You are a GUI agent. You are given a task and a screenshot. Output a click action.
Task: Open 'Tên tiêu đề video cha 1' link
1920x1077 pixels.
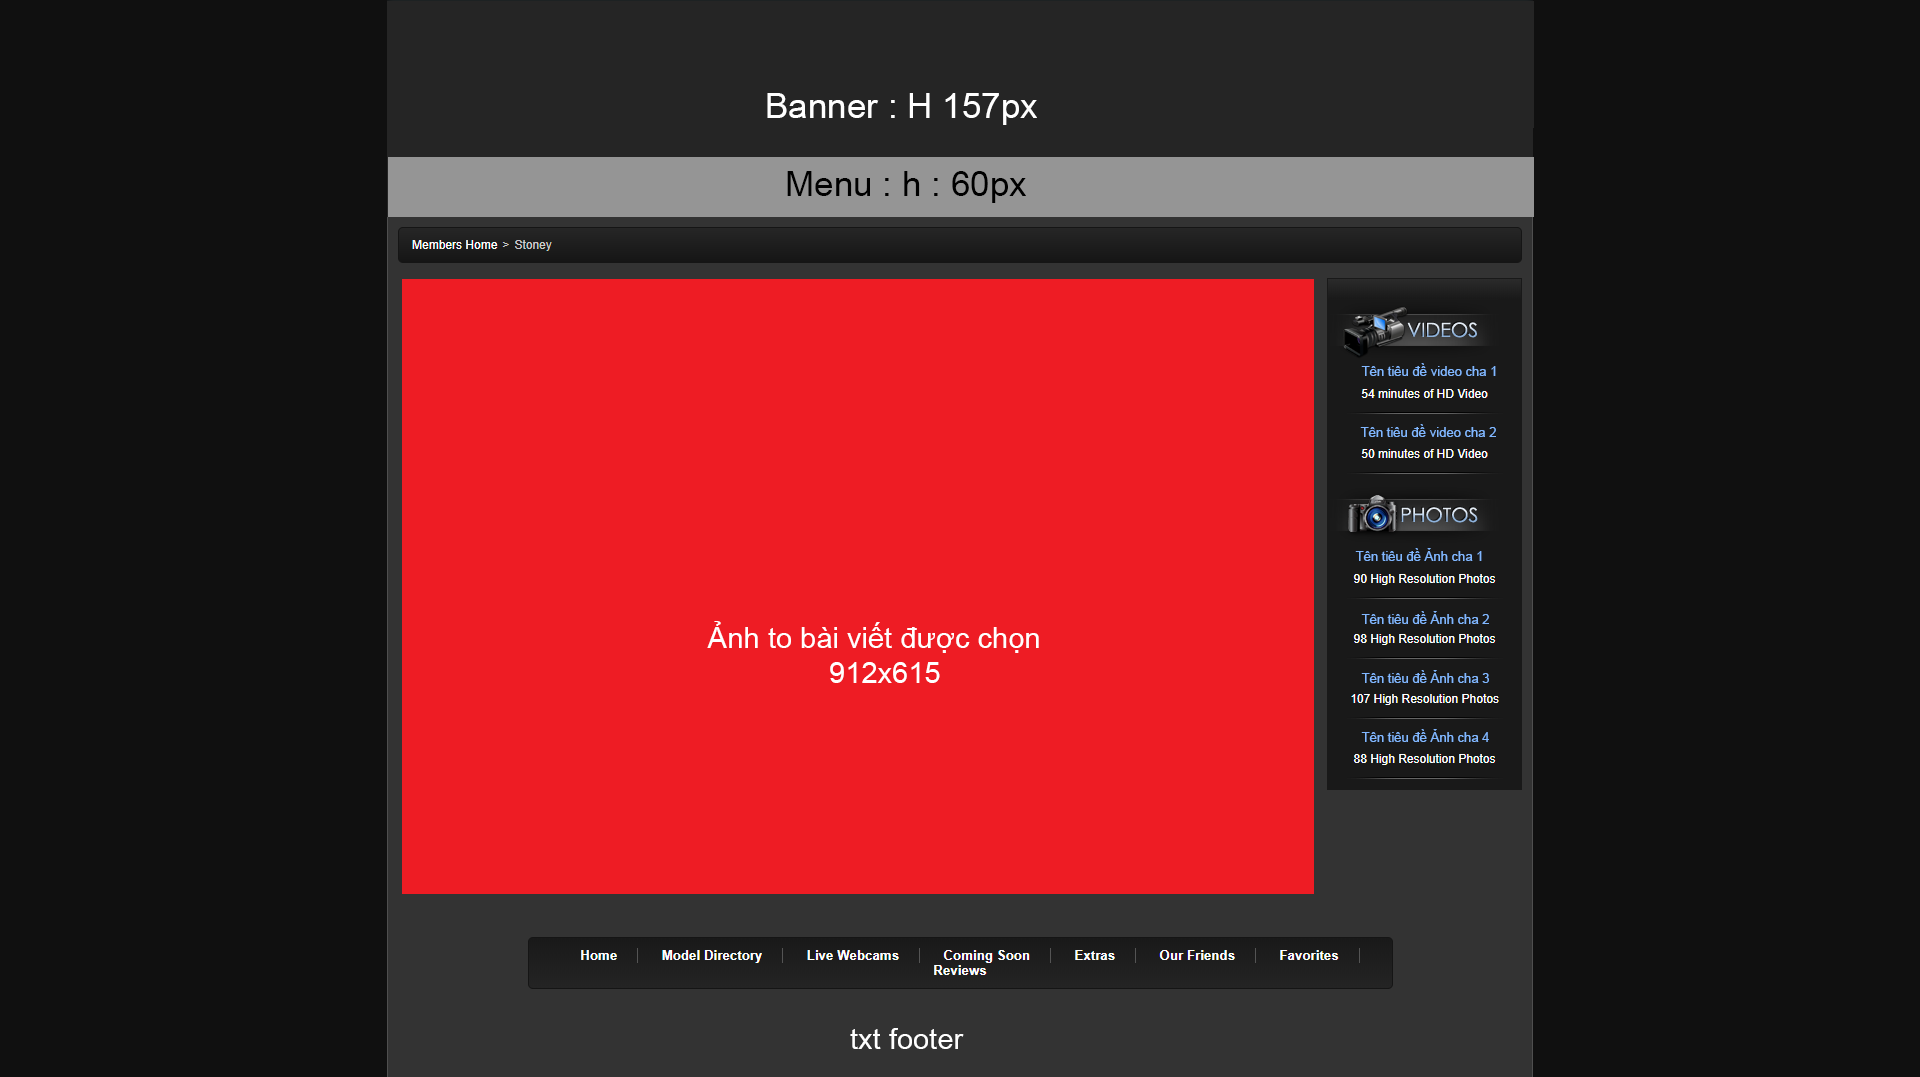click(1428, 371)
